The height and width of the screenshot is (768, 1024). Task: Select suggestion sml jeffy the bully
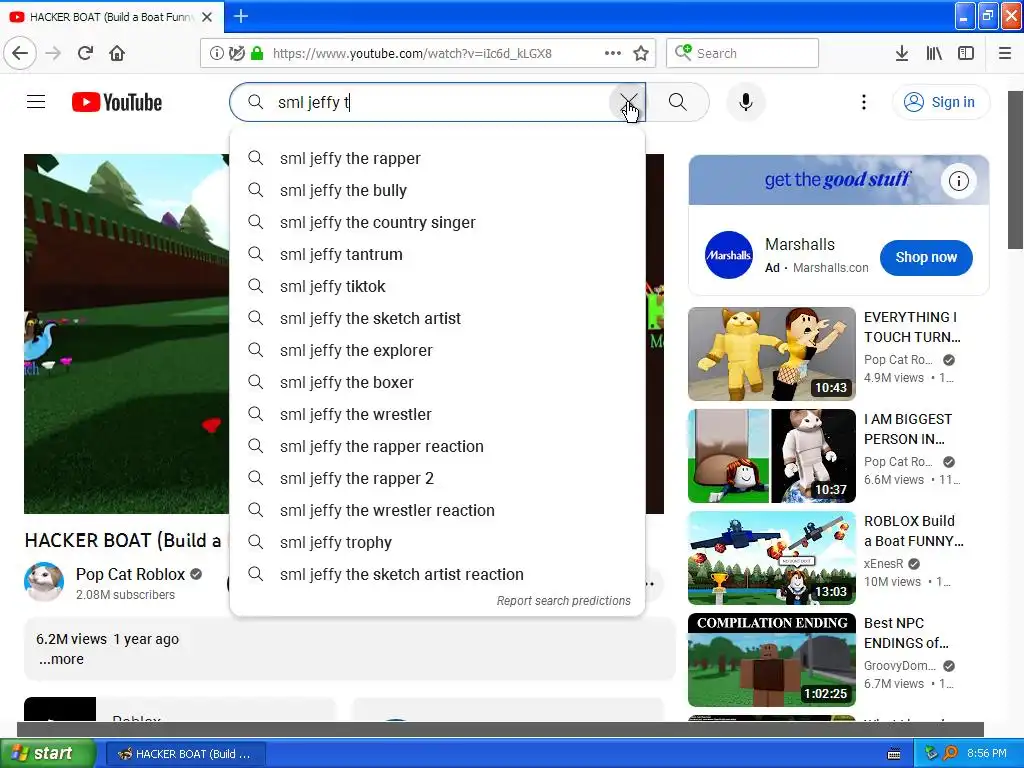438,190
